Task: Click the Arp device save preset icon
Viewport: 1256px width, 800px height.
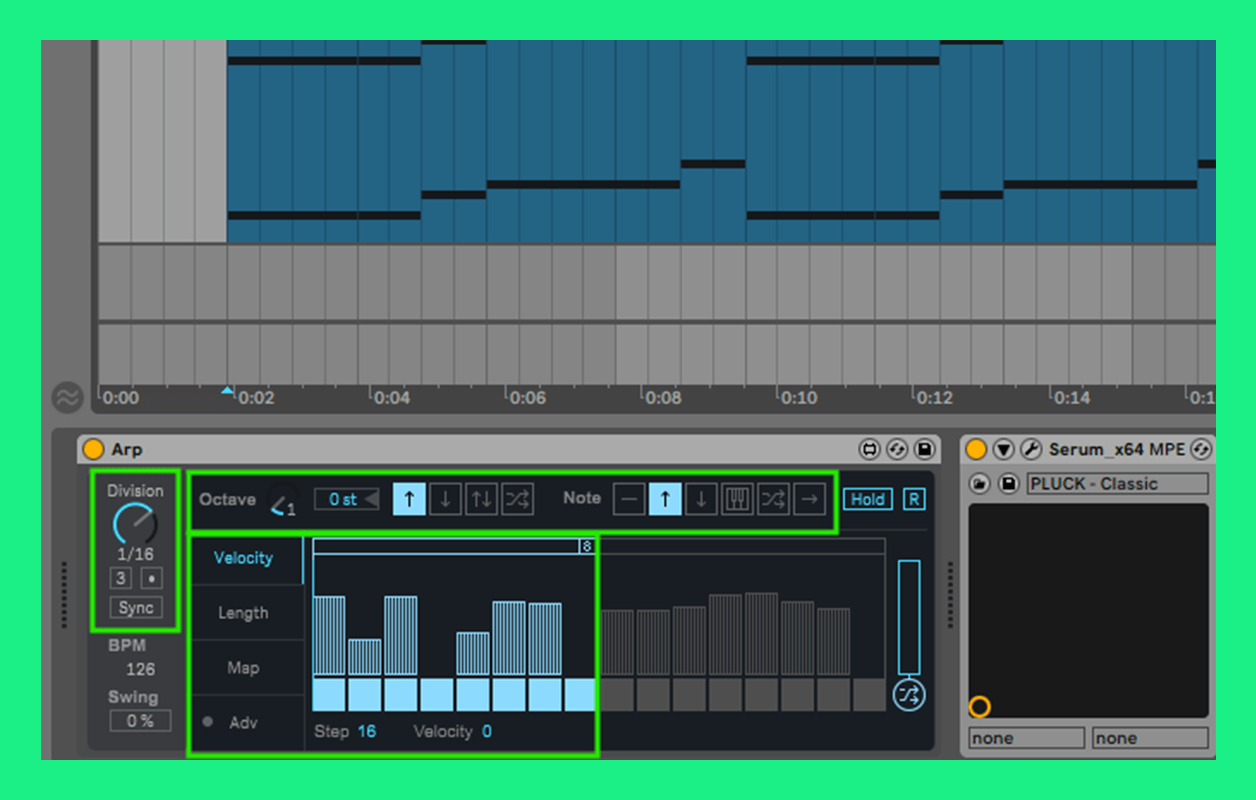Action: coord(925,450)
